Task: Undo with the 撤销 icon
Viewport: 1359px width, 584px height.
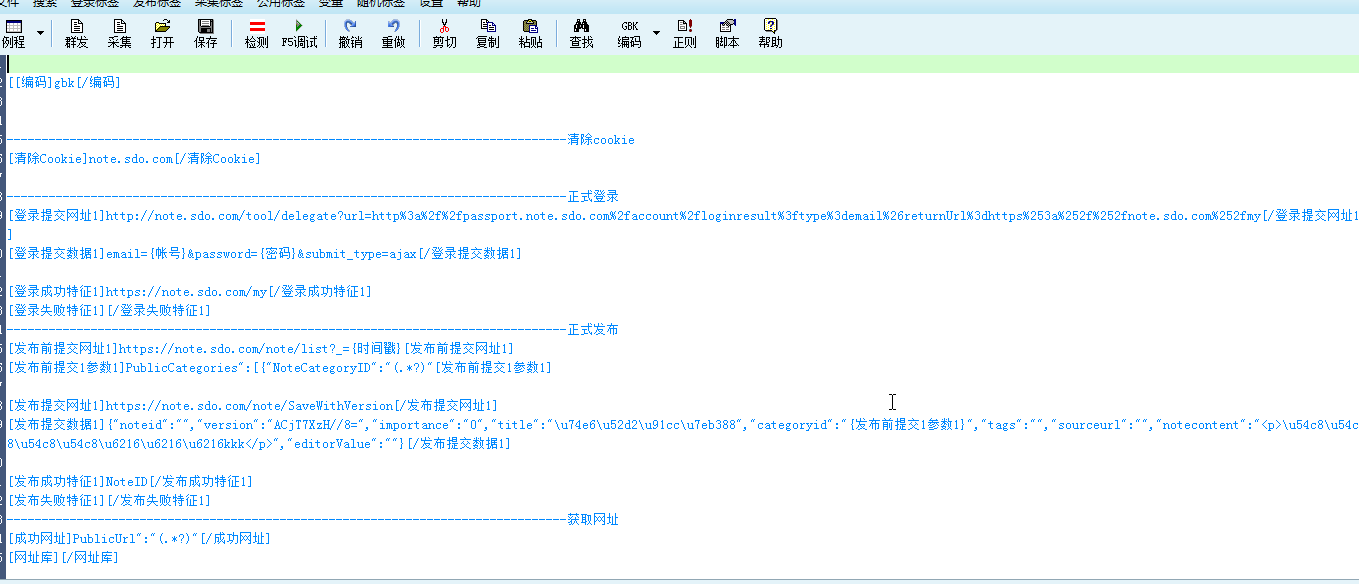Action: coord(349,30)
